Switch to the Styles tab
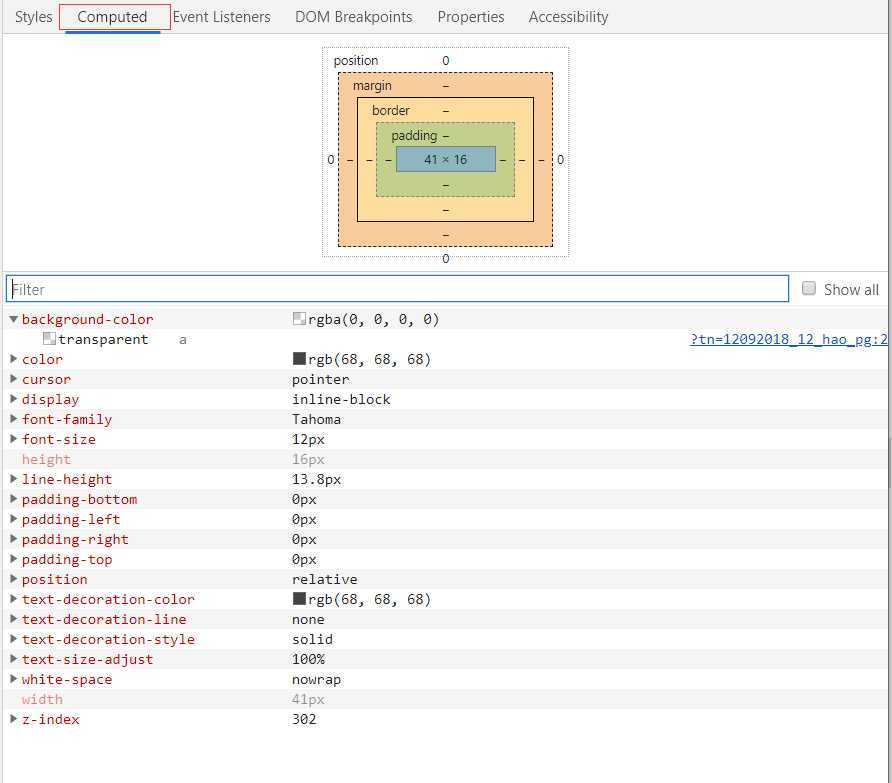 click(33, 17)
